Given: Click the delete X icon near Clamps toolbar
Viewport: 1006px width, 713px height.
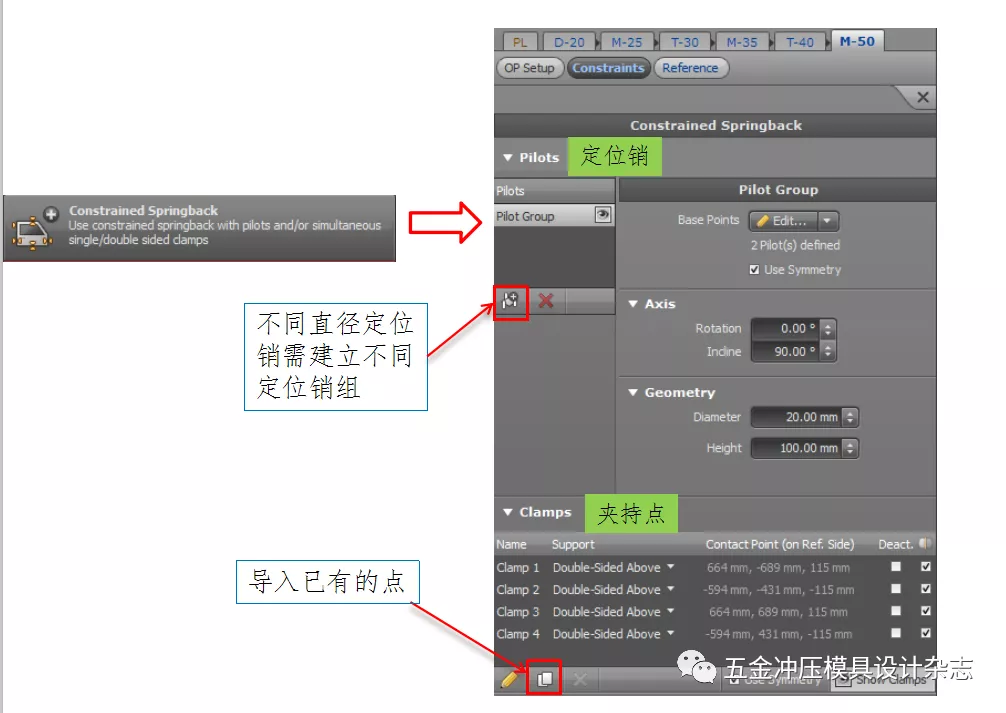Looking at the screenshot, I should 580,678.
